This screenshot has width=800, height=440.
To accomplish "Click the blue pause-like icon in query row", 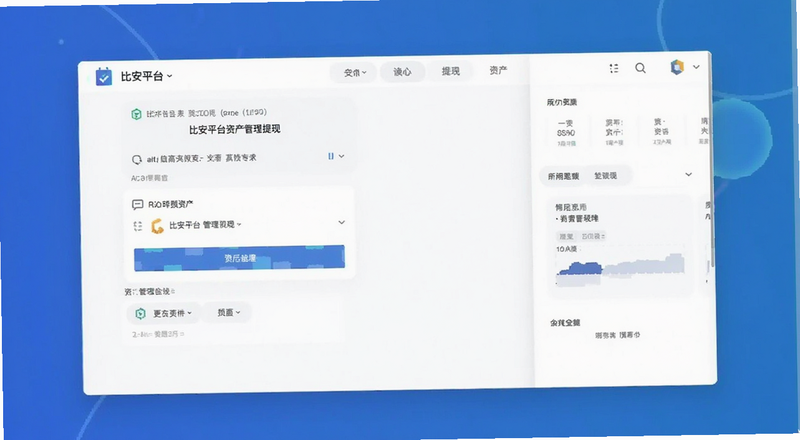I will 331,156.
